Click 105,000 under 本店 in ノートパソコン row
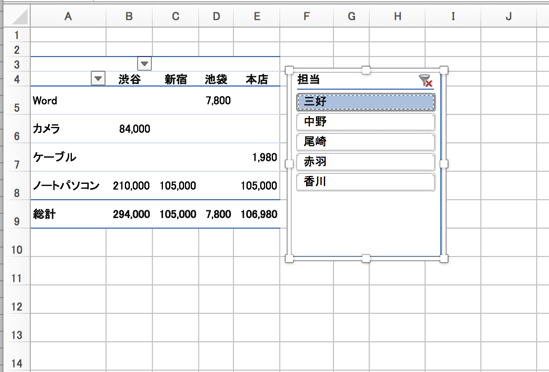Image resolution: width=549 pixels, height=372 pixels. coord(259,186)
